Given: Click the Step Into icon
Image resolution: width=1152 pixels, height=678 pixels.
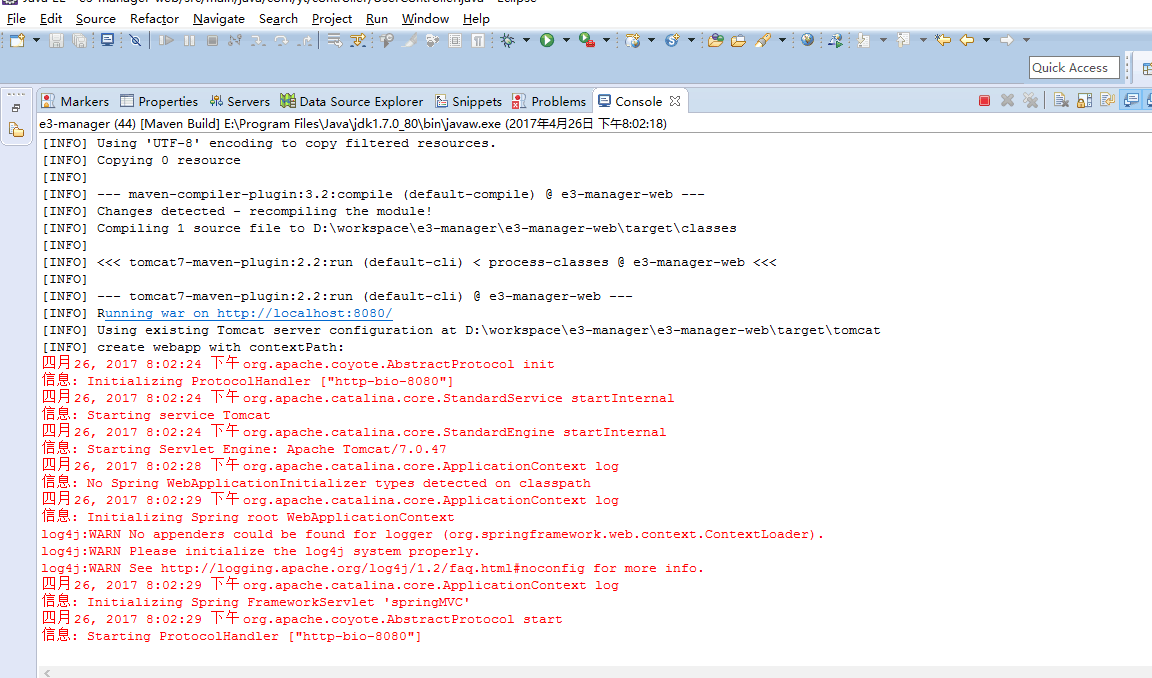Looking at the screenshot, I should coord(258,40).
